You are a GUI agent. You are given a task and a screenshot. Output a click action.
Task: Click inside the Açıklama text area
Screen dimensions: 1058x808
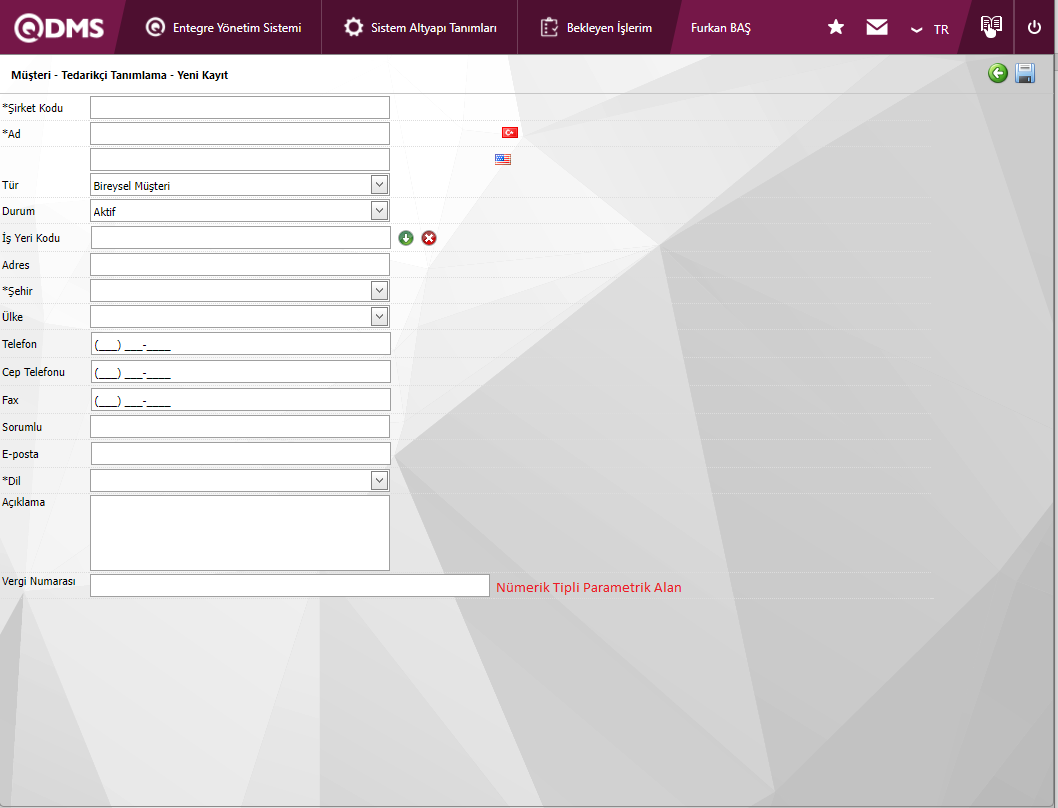pos(240,533)
